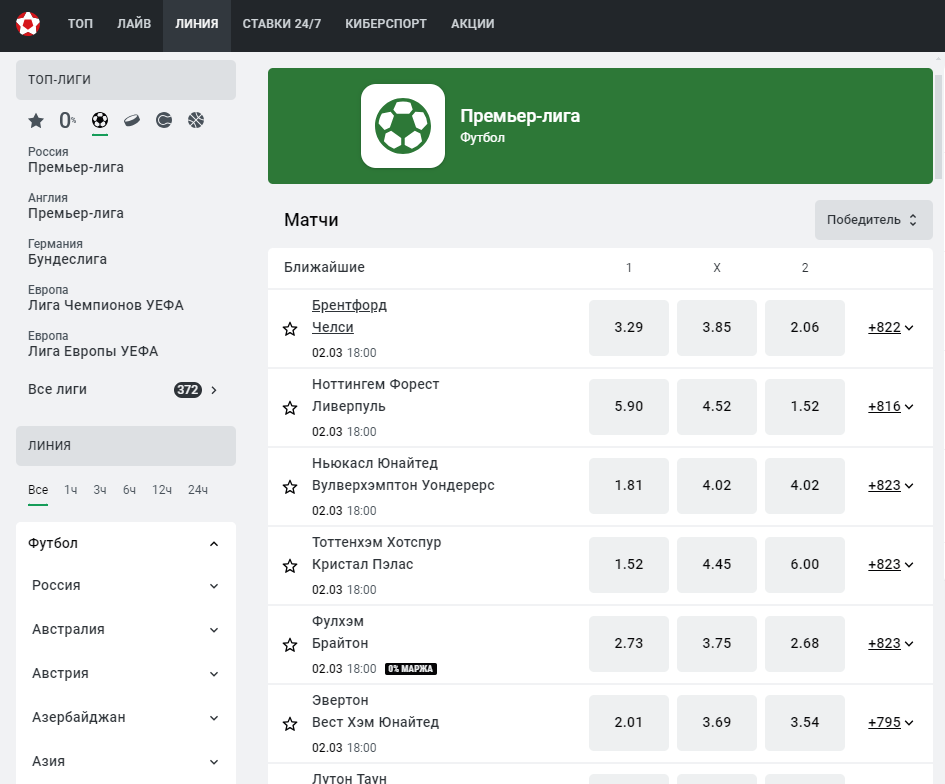The height and width of the screenshot is (784, 945).
Task: Filter line by 12ч
Action: click(x=162, y=490)
